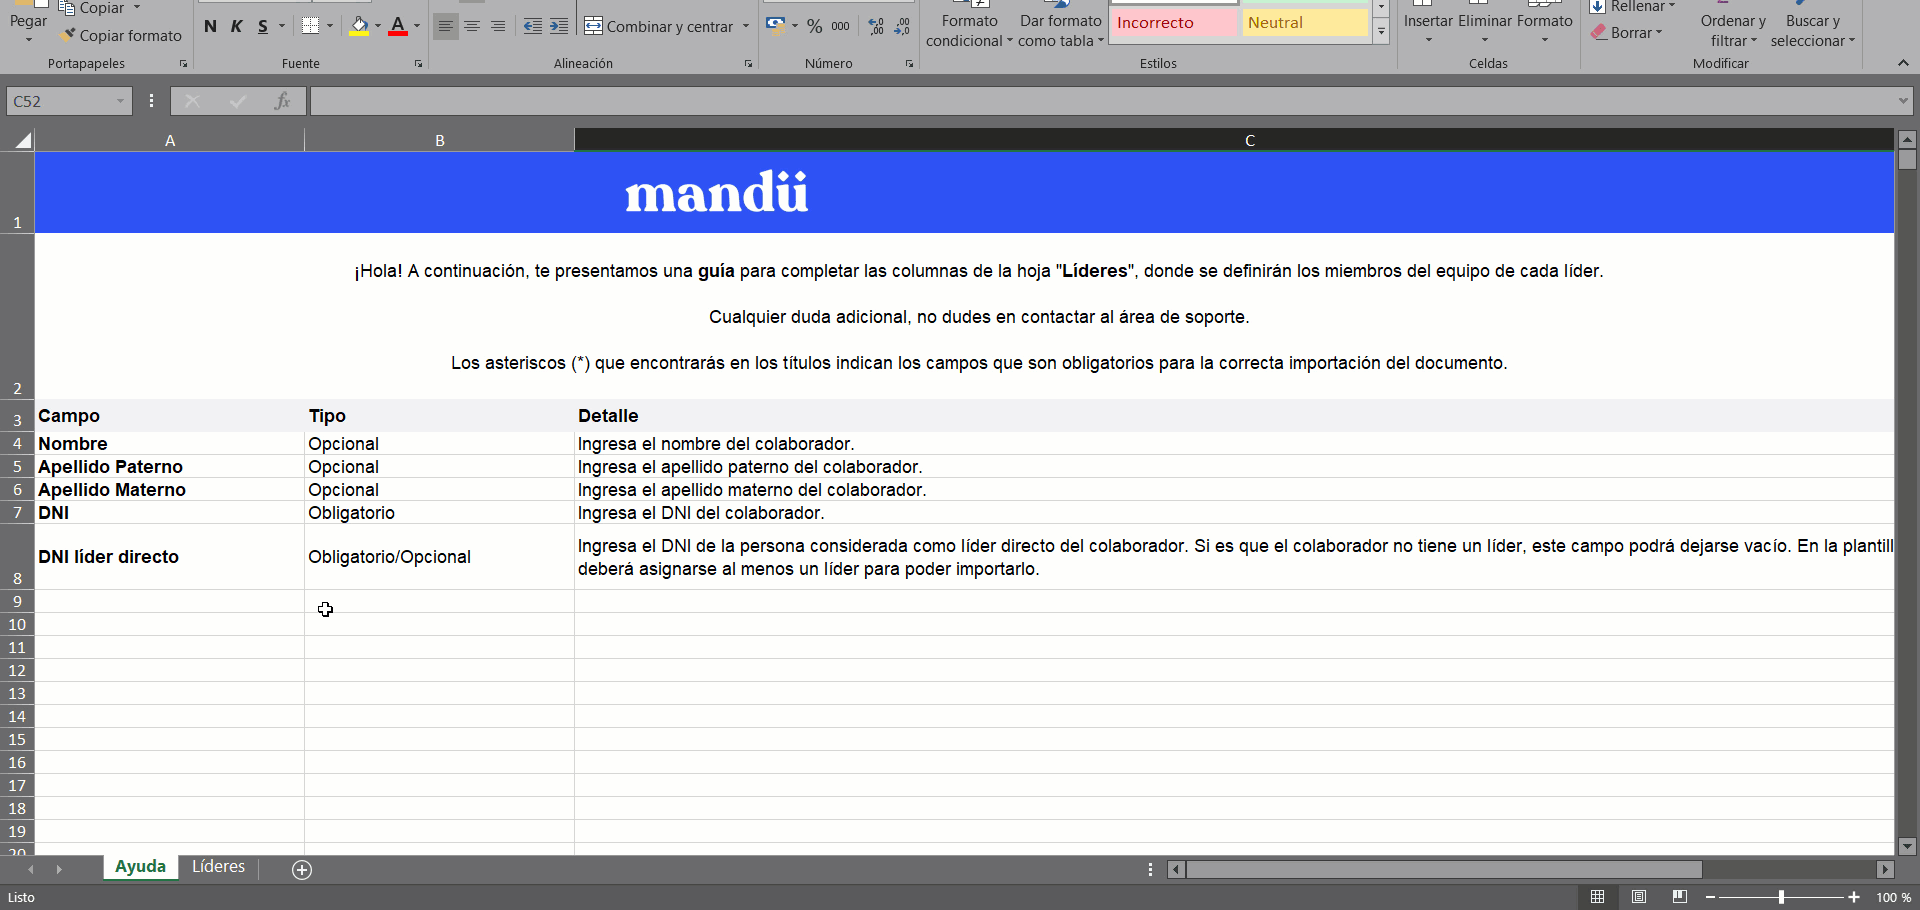The image size is (1920, 910).
Task: Click Copiar in the clipboard group
Action: [x=92, y=8]
